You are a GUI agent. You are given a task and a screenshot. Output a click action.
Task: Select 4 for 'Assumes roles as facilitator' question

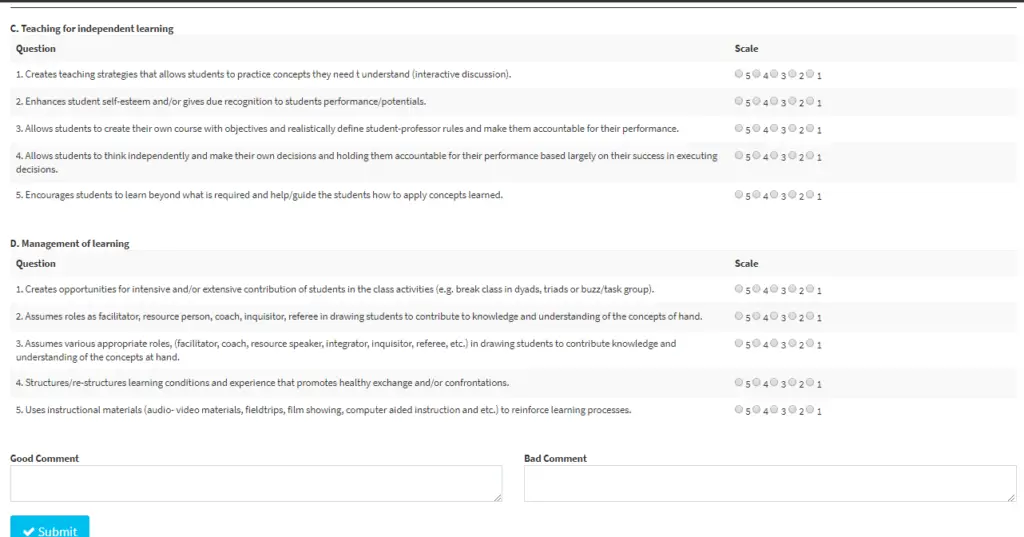(756, 316)
